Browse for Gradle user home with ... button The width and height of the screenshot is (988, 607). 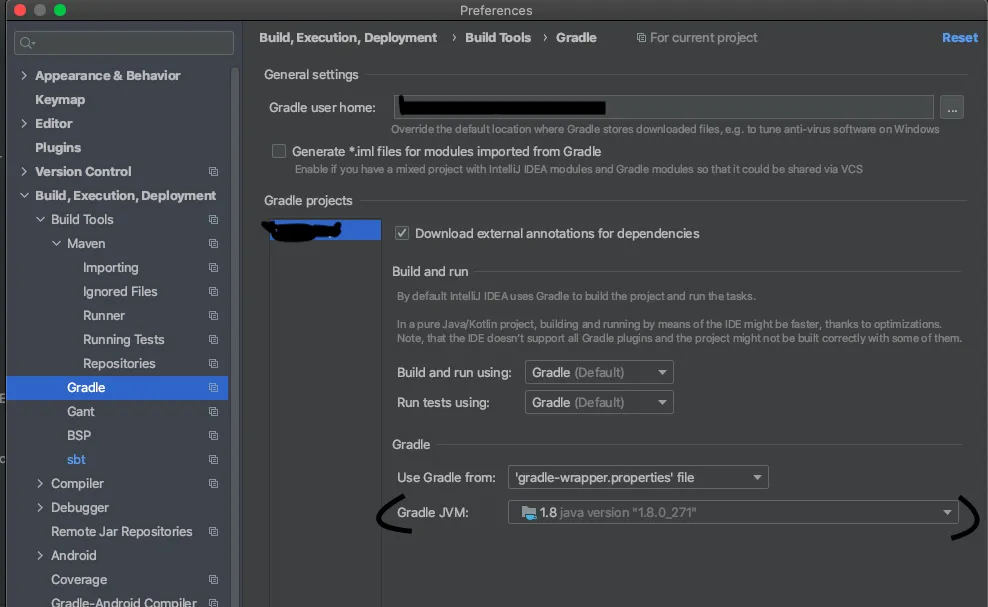coord(951,108)
